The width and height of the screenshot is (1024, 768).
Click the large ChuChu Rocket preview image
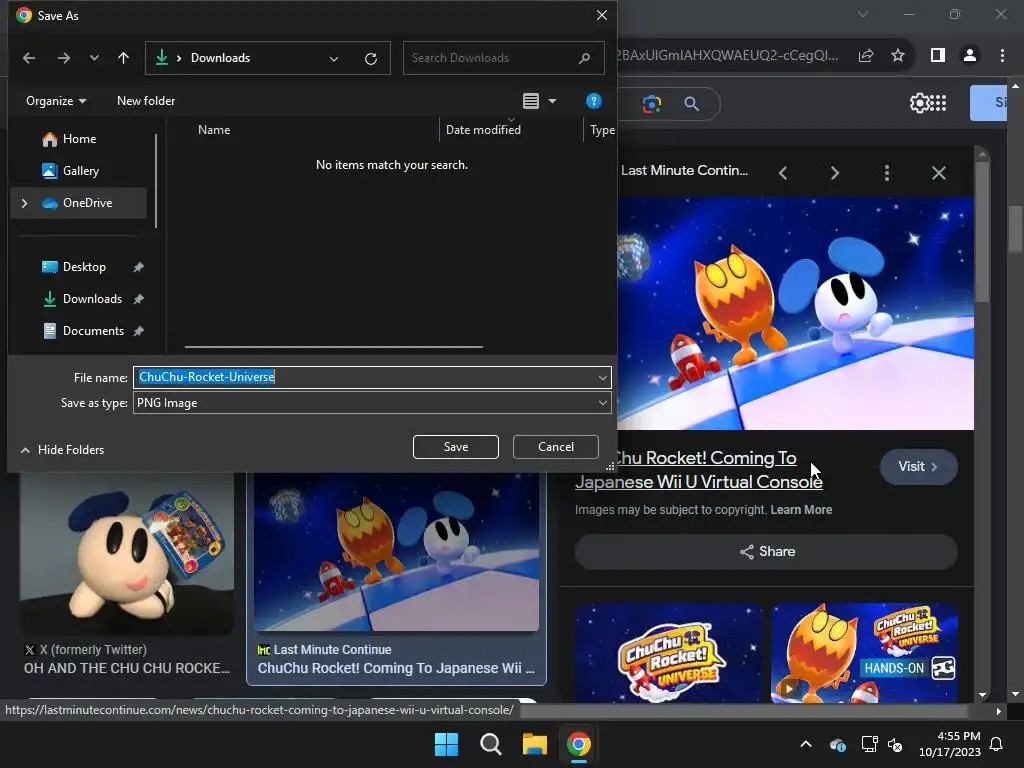(x=795, y=313)
